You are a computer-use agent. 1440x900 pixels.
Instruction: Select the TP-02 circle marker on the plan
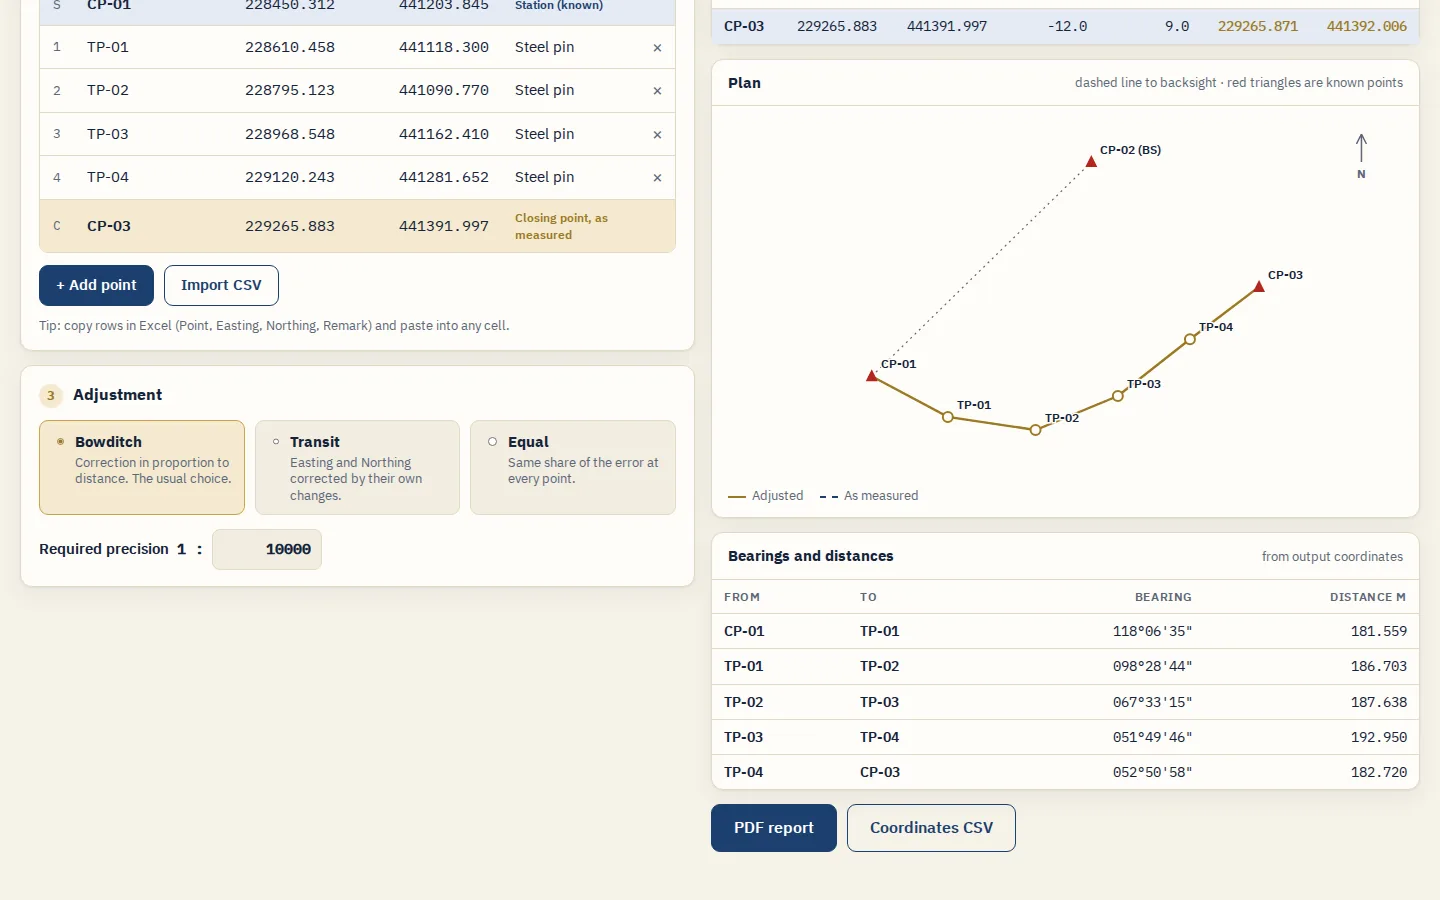pyautogui.click(x=1035, y=430)
